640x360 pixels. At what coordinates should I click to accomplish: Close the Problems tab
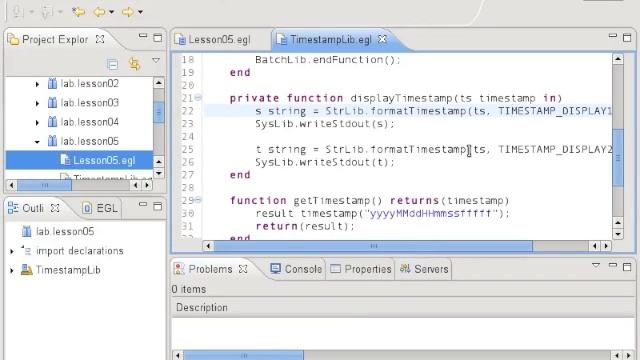pos(243,269)
